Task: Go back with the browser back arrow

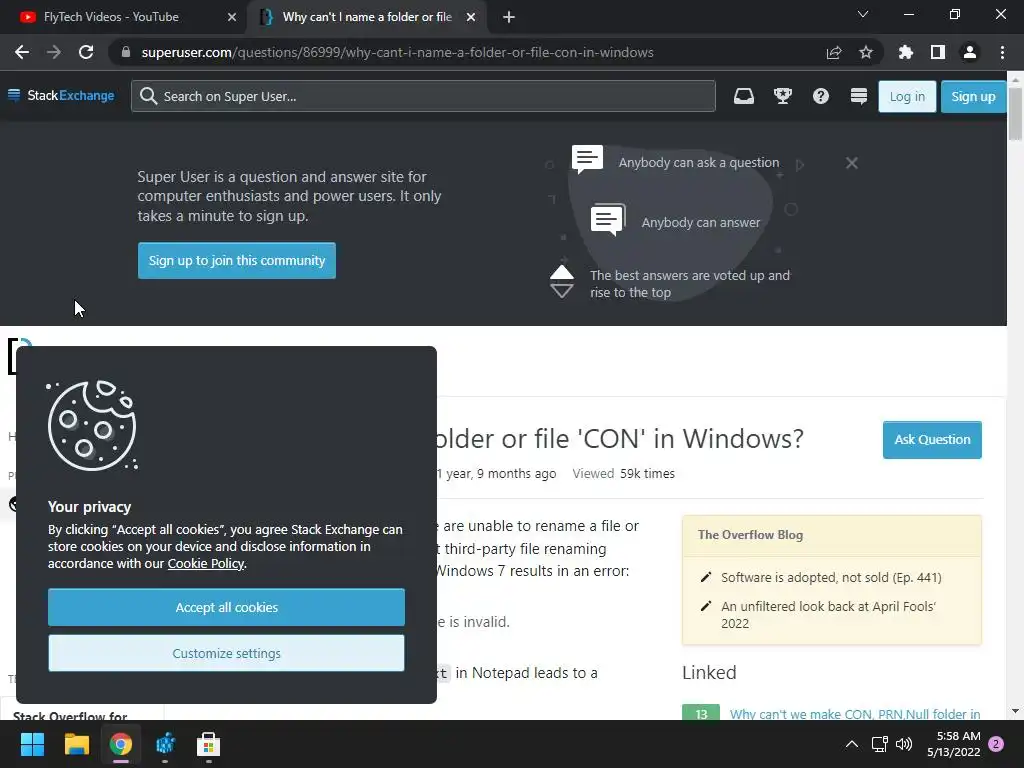Action: (x=22, y=52)
